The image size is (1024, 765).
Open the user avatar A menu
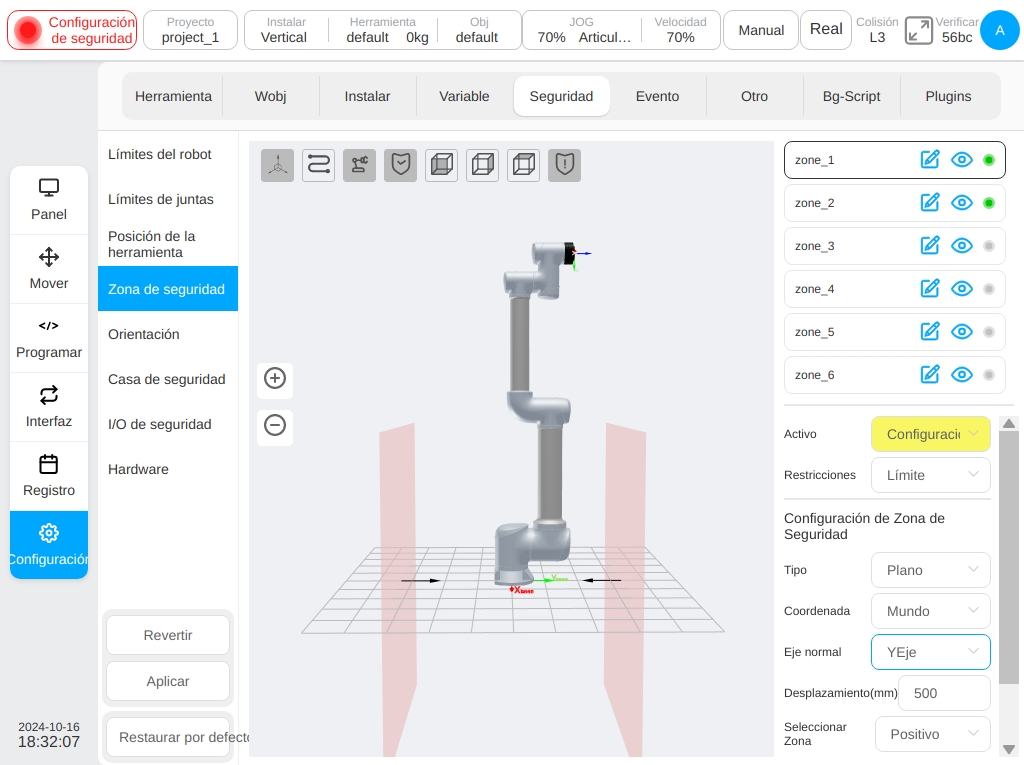999,30
